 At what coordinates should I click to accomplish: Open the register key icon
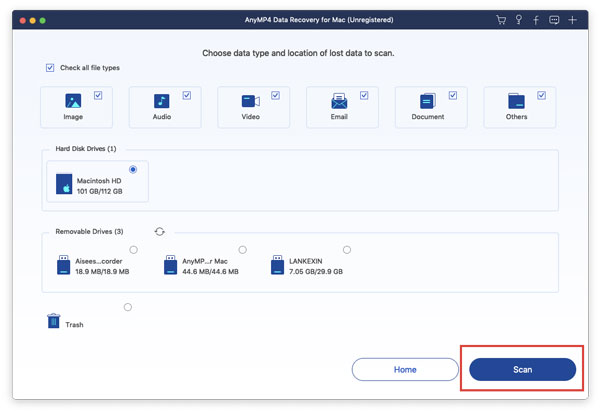(x=518, y=20)
